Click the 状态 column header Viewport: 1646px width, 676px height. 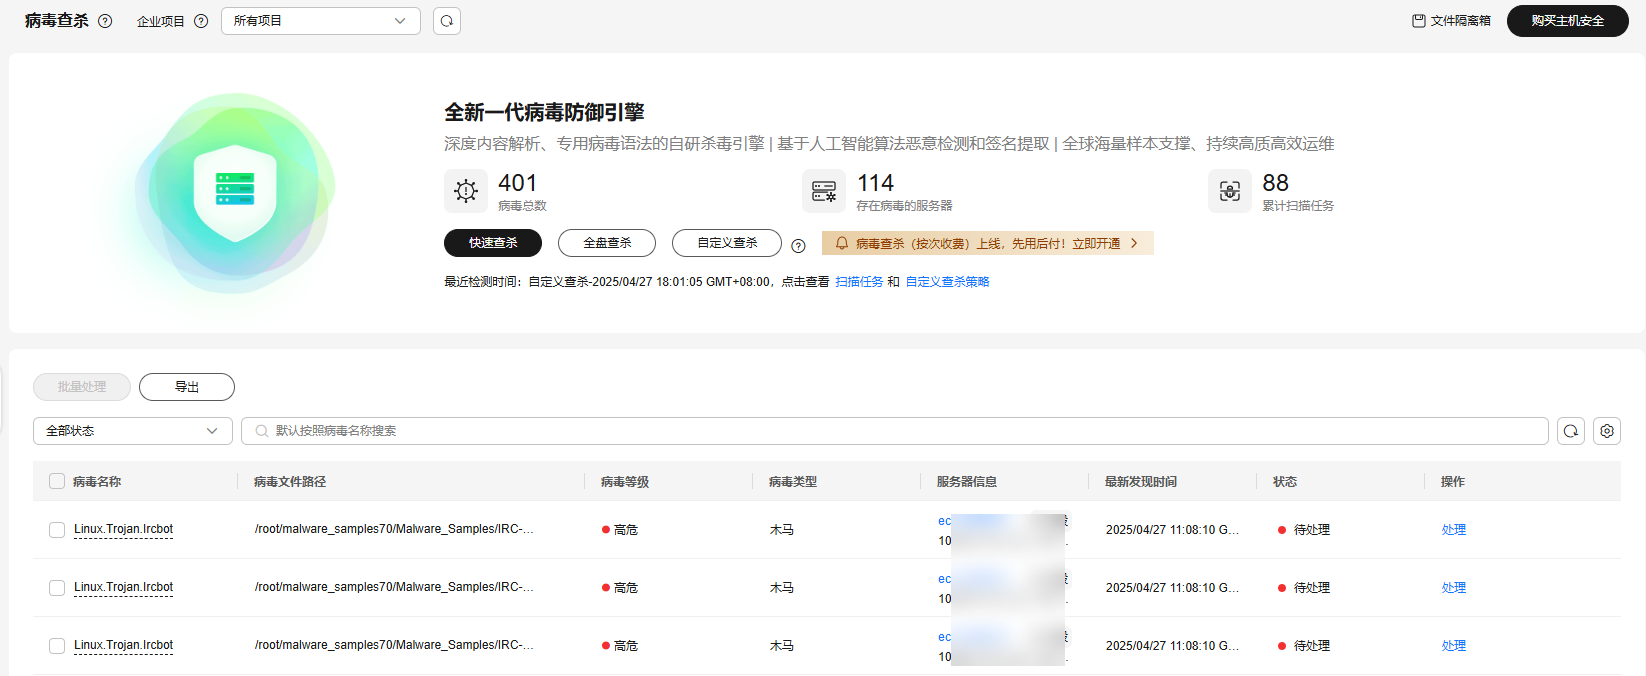pyautogui.click(x=1285, y=482)
